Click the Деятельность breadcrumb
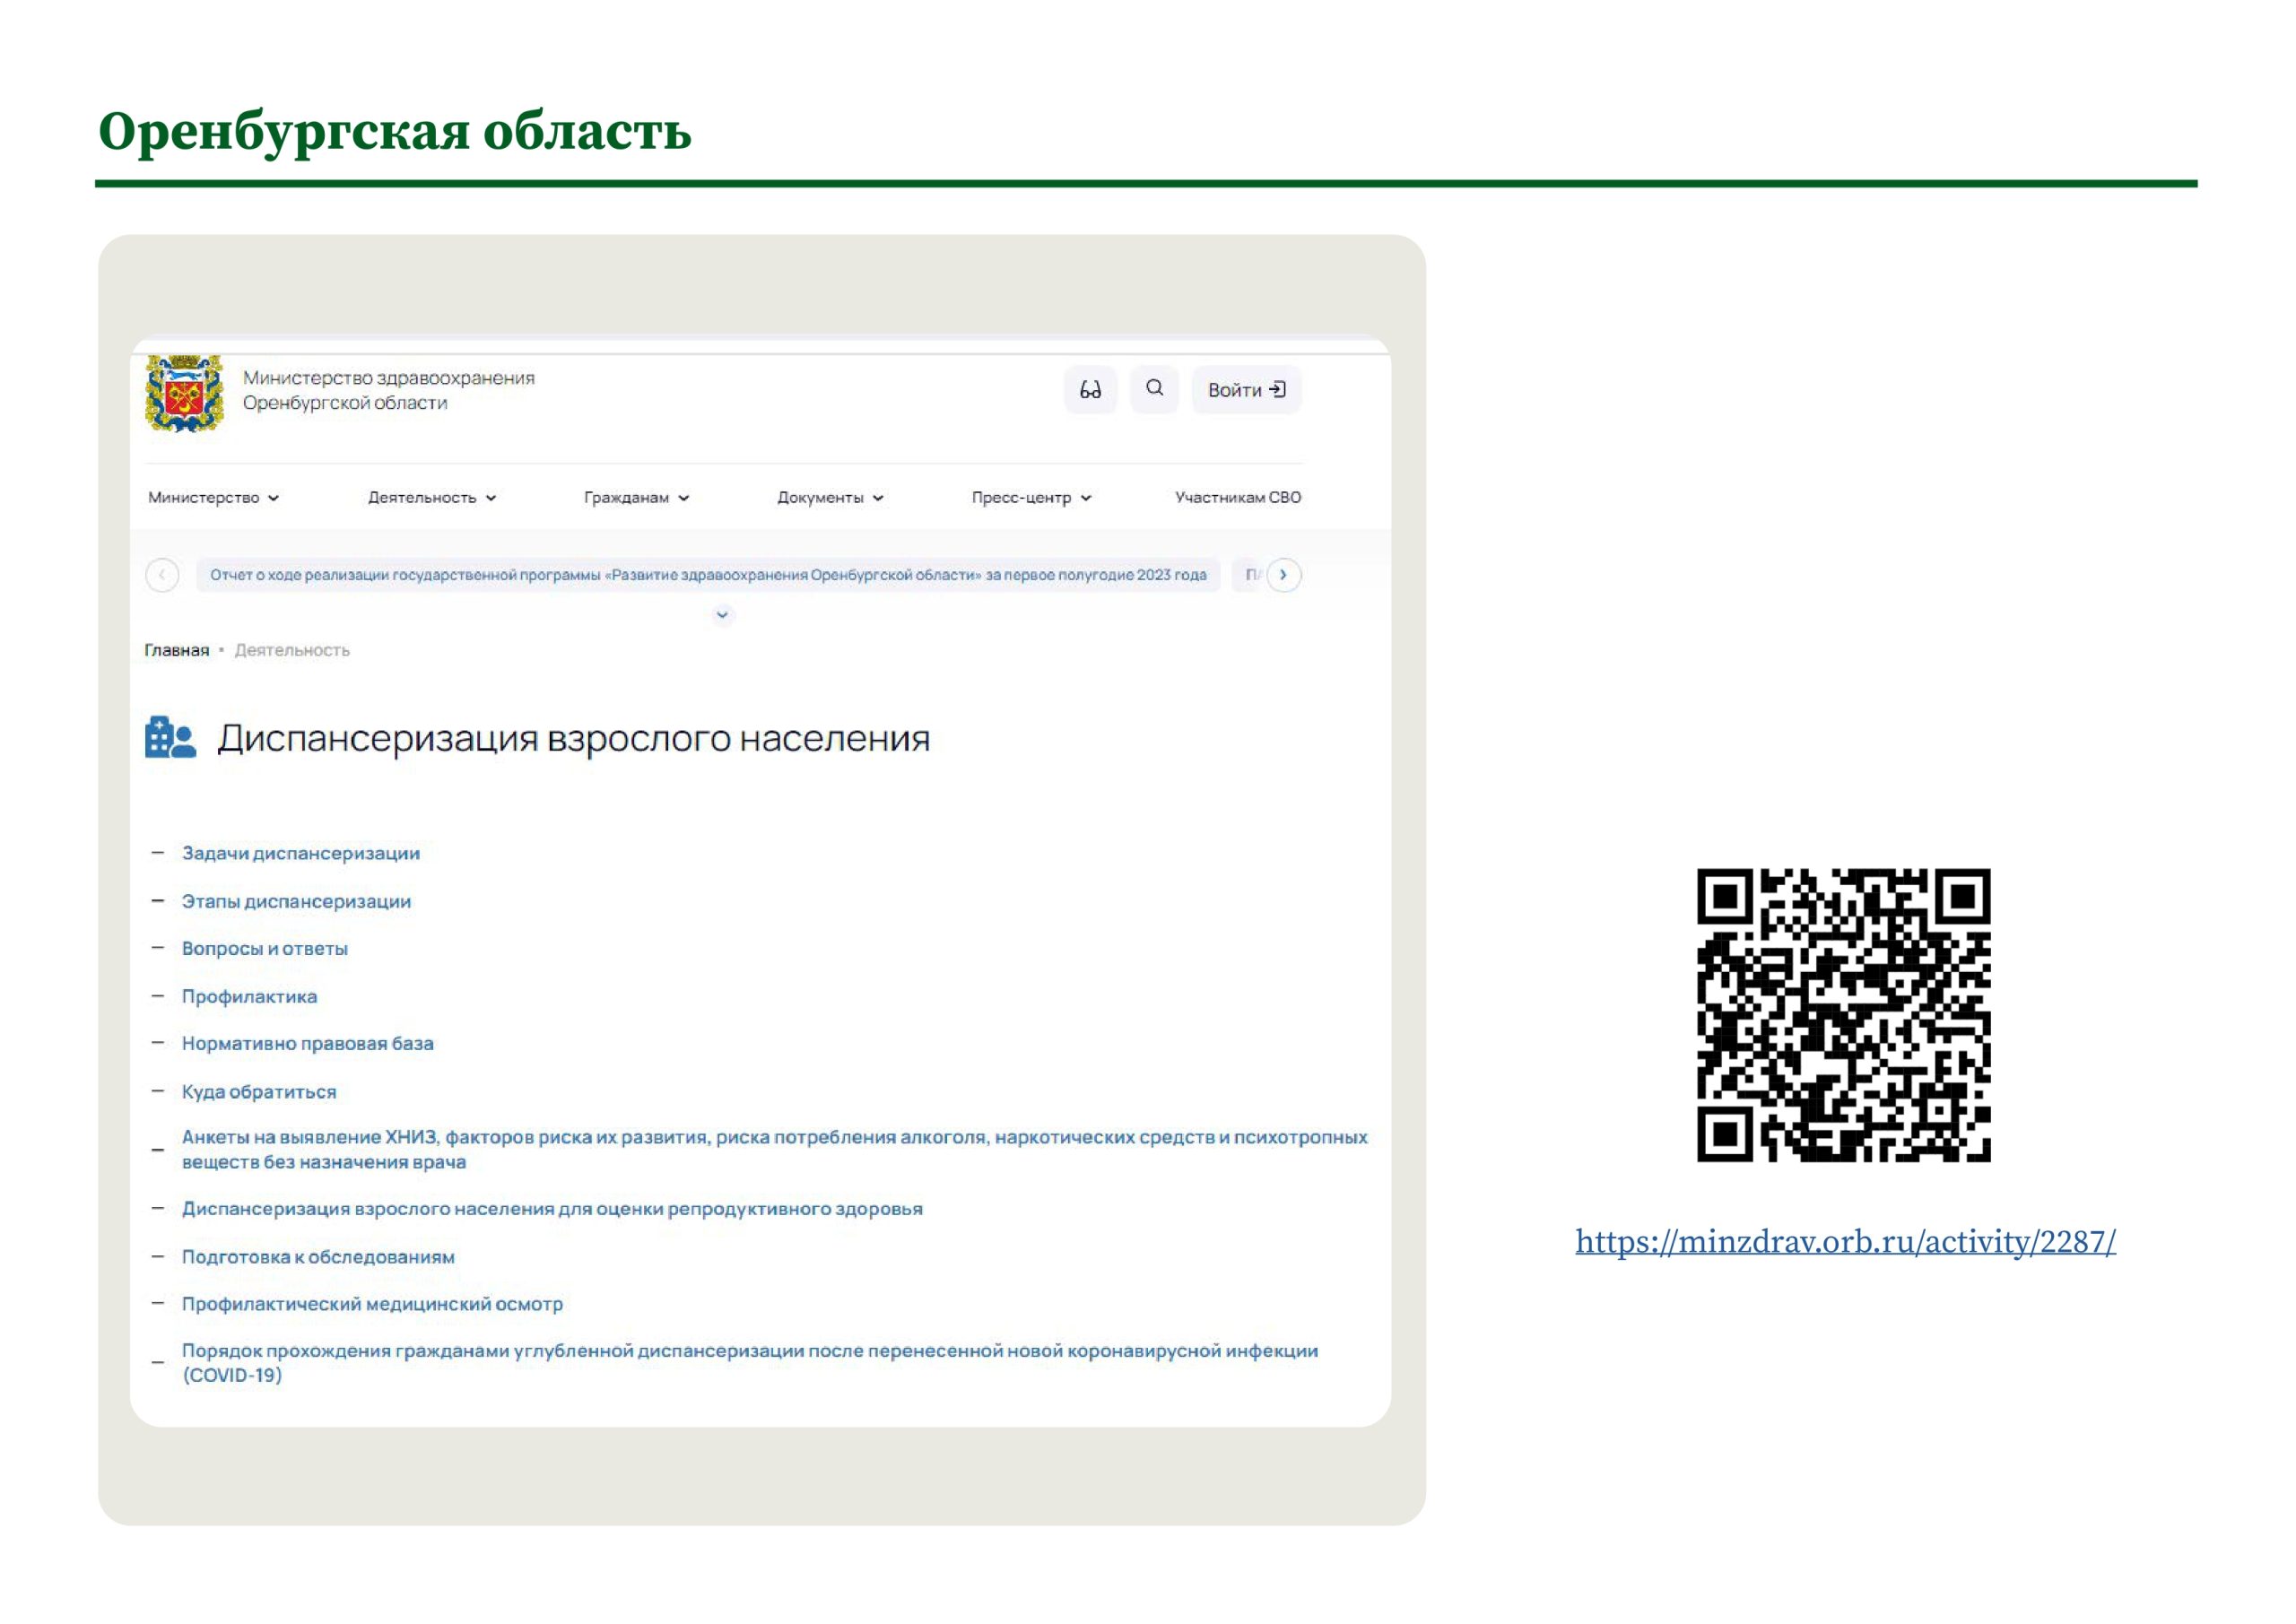The width and height of the screenshot is (2296, 1624). tap(292, 651)
